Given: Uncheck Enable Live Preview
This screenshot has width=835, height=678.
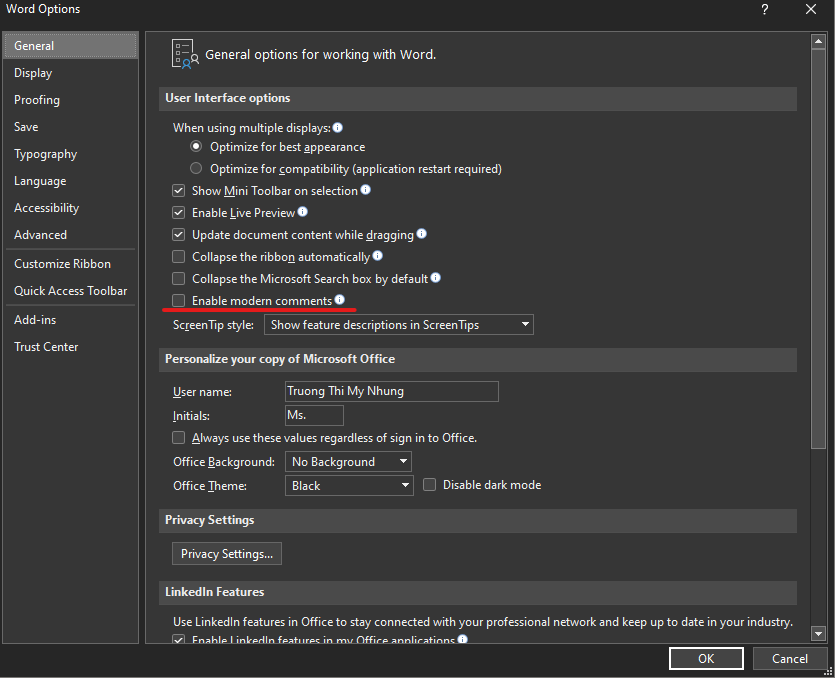Looking at the screenshot, I should (178, 213).
